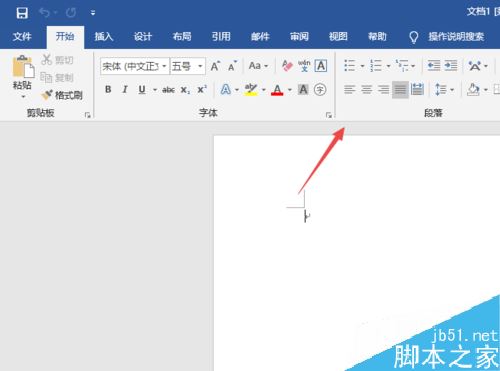
Task: Click the wén phonetic guide icon
Action: pyautogui.click(x=304, y=66)
